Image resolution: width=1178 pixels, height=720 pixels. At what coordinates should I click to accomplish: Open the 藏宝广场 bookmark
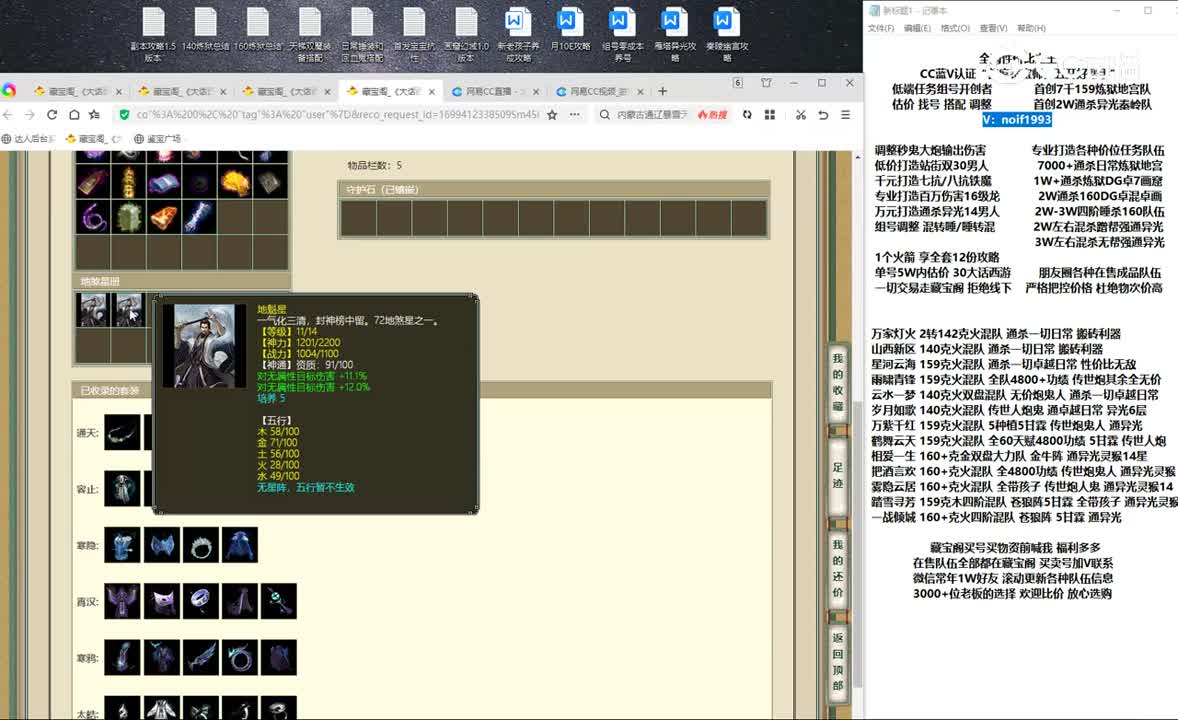158,139
